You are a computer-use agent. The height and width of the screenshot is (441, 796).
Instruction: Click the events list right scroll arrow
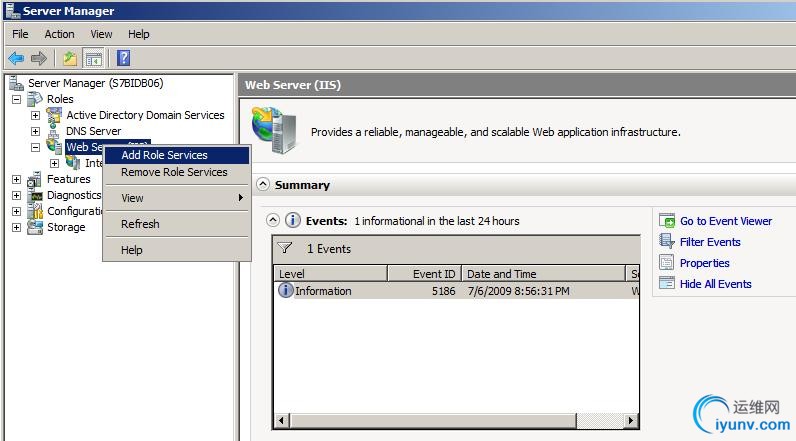coord(631,420)
